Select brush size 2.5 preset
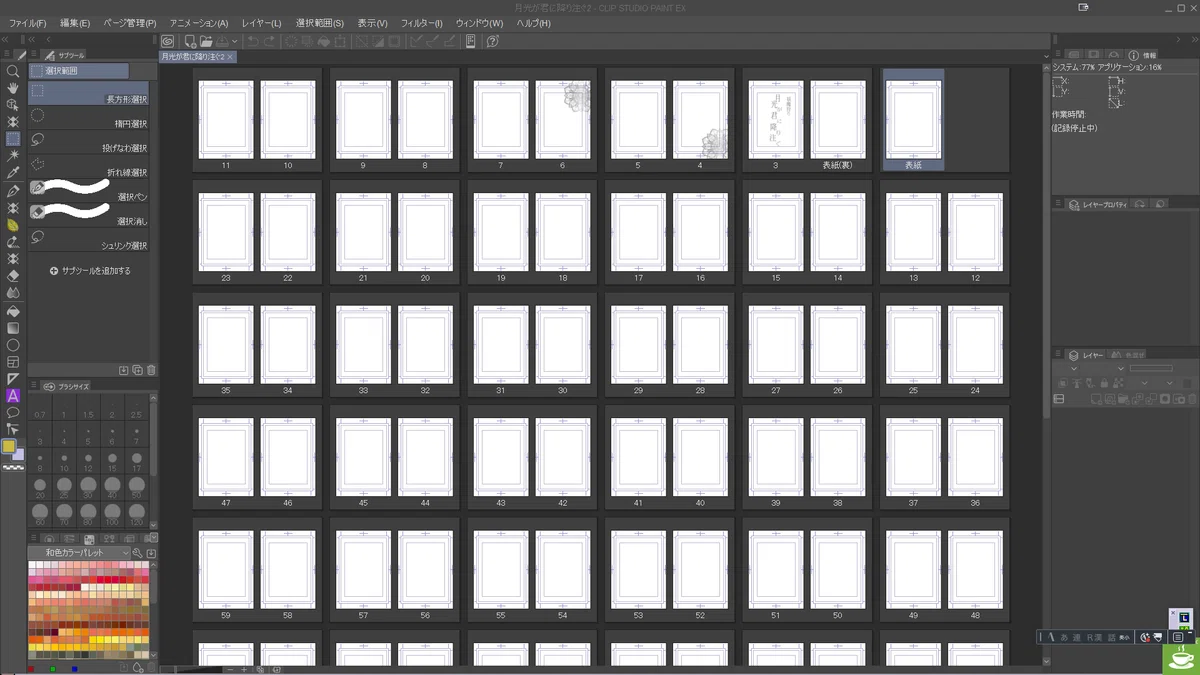Screen dimensions: 1200x675 (136, 410)
